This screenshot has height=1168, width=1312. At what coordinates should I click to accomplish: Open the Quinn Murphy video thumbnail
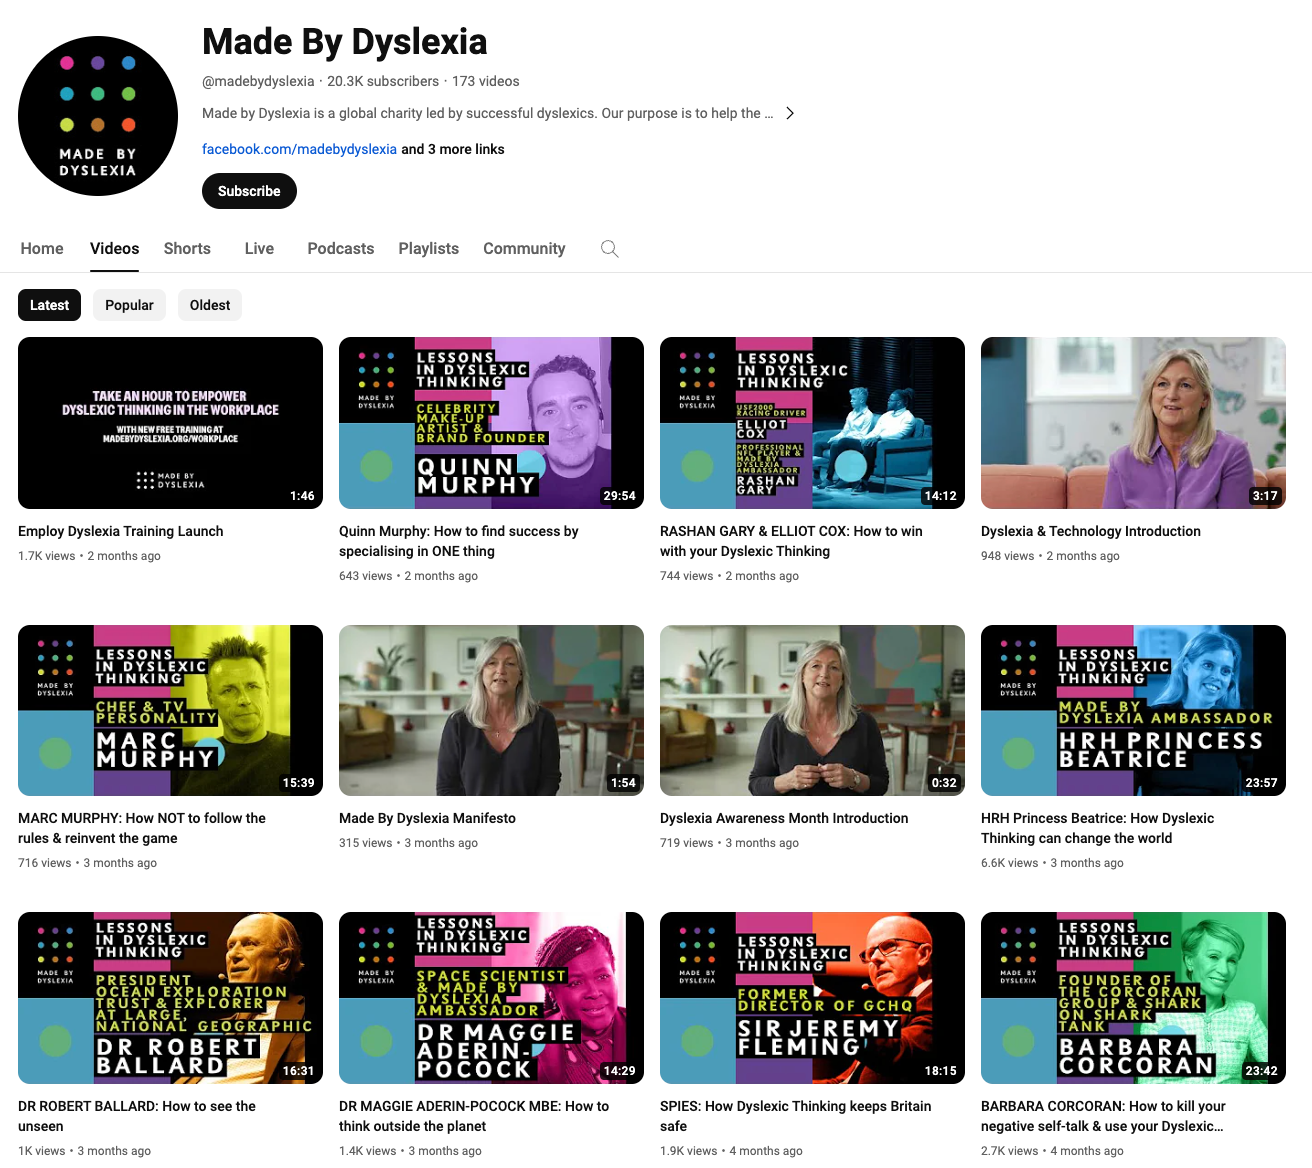point(491,423)
